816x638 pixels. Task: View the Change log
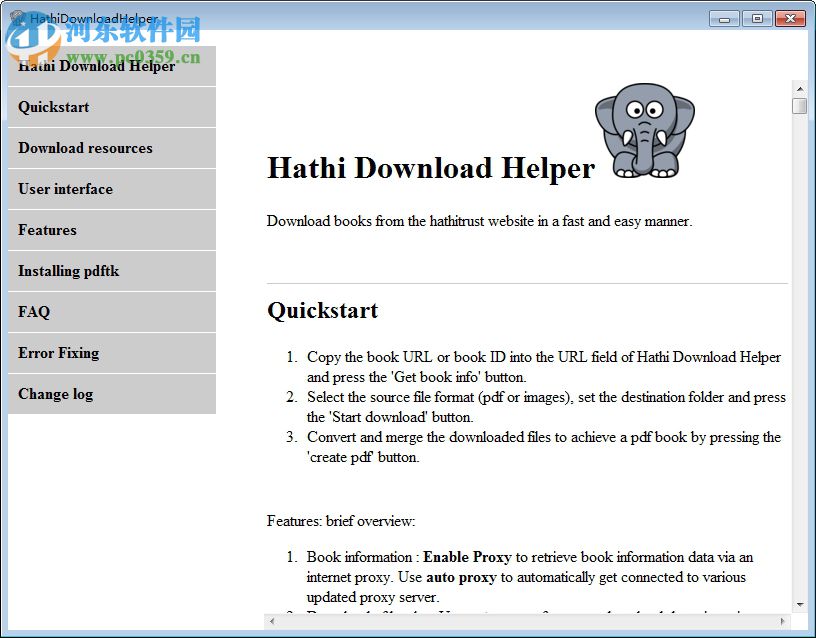pos(55,394)
